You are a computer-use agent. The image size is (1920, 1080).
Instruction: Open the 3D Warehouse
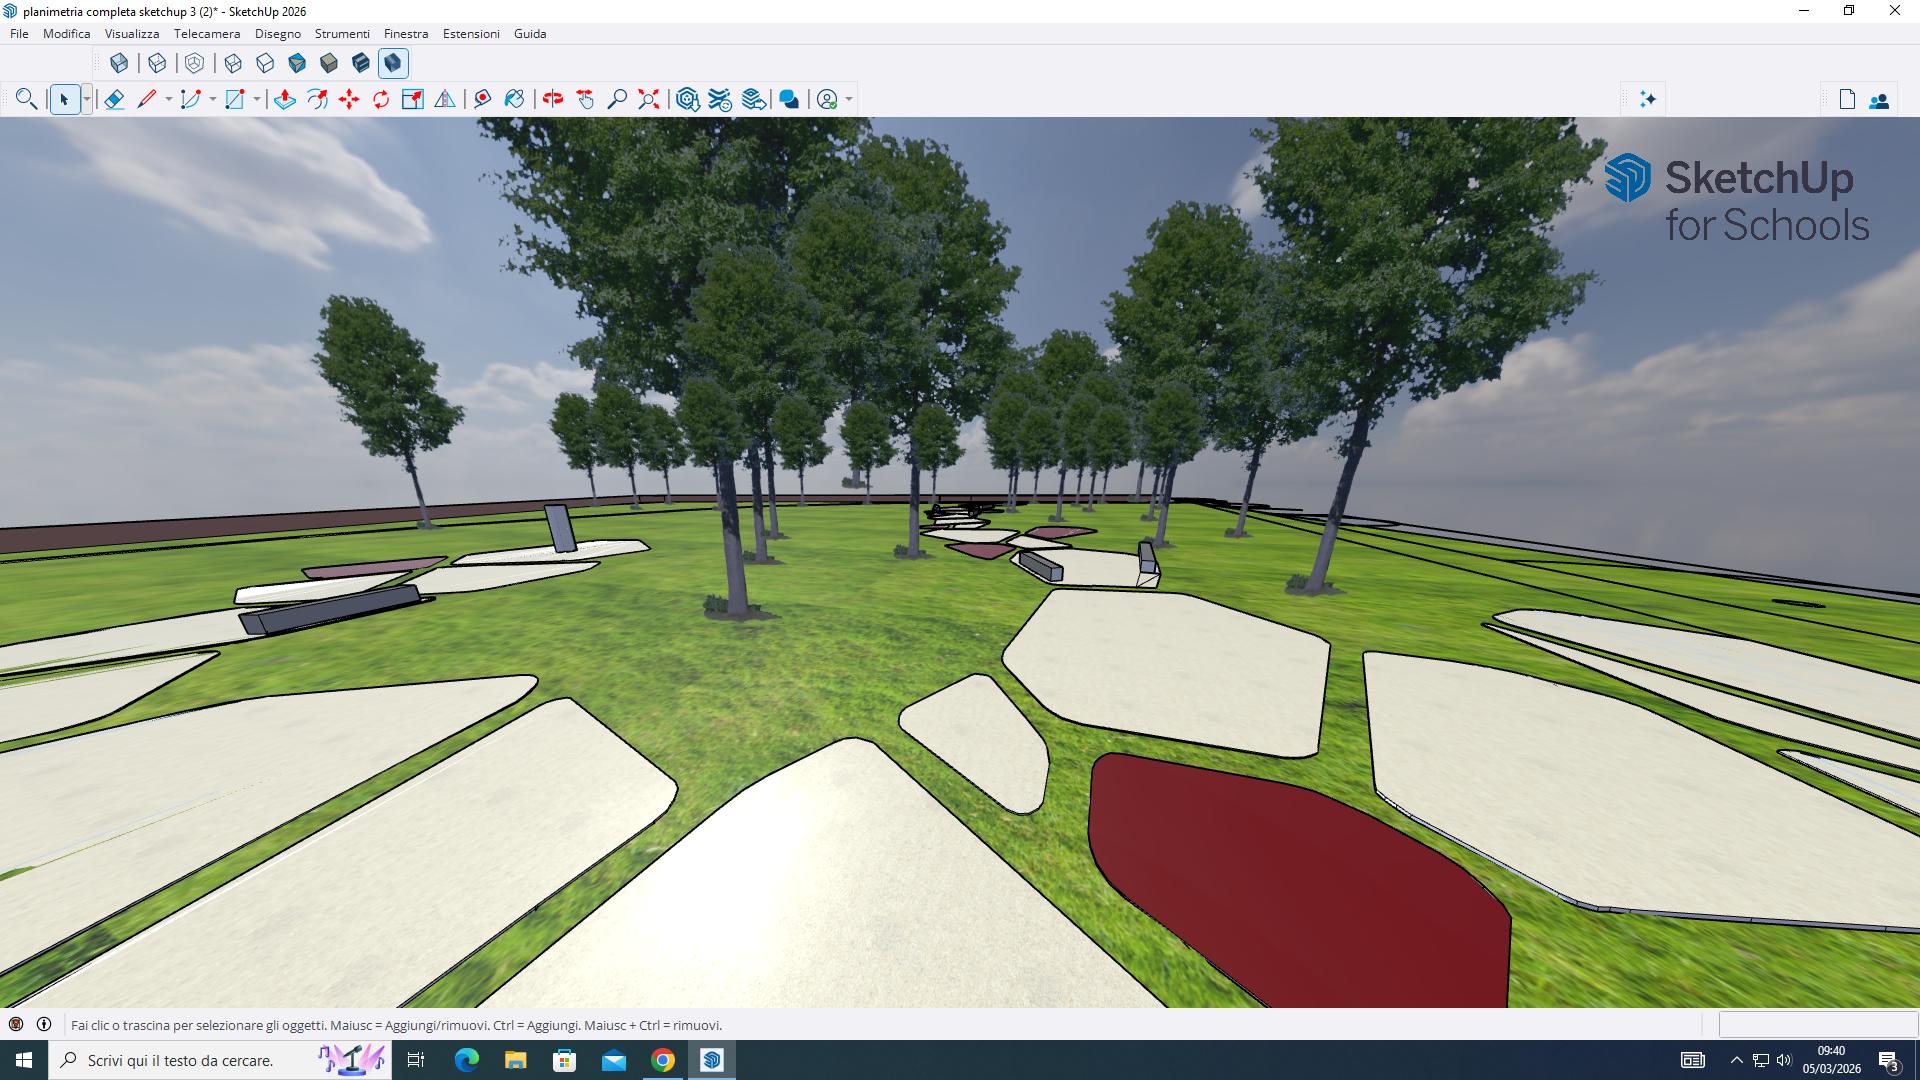point(687,99)
